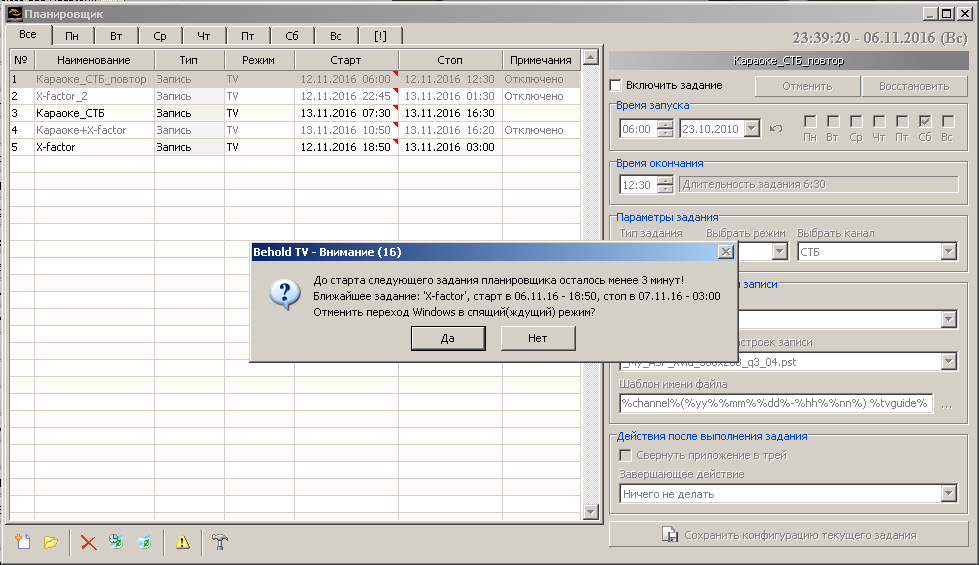Toggle the Сб weekday checkbox
This screenshot has height=565, width=979.
[x=925, y=122]
